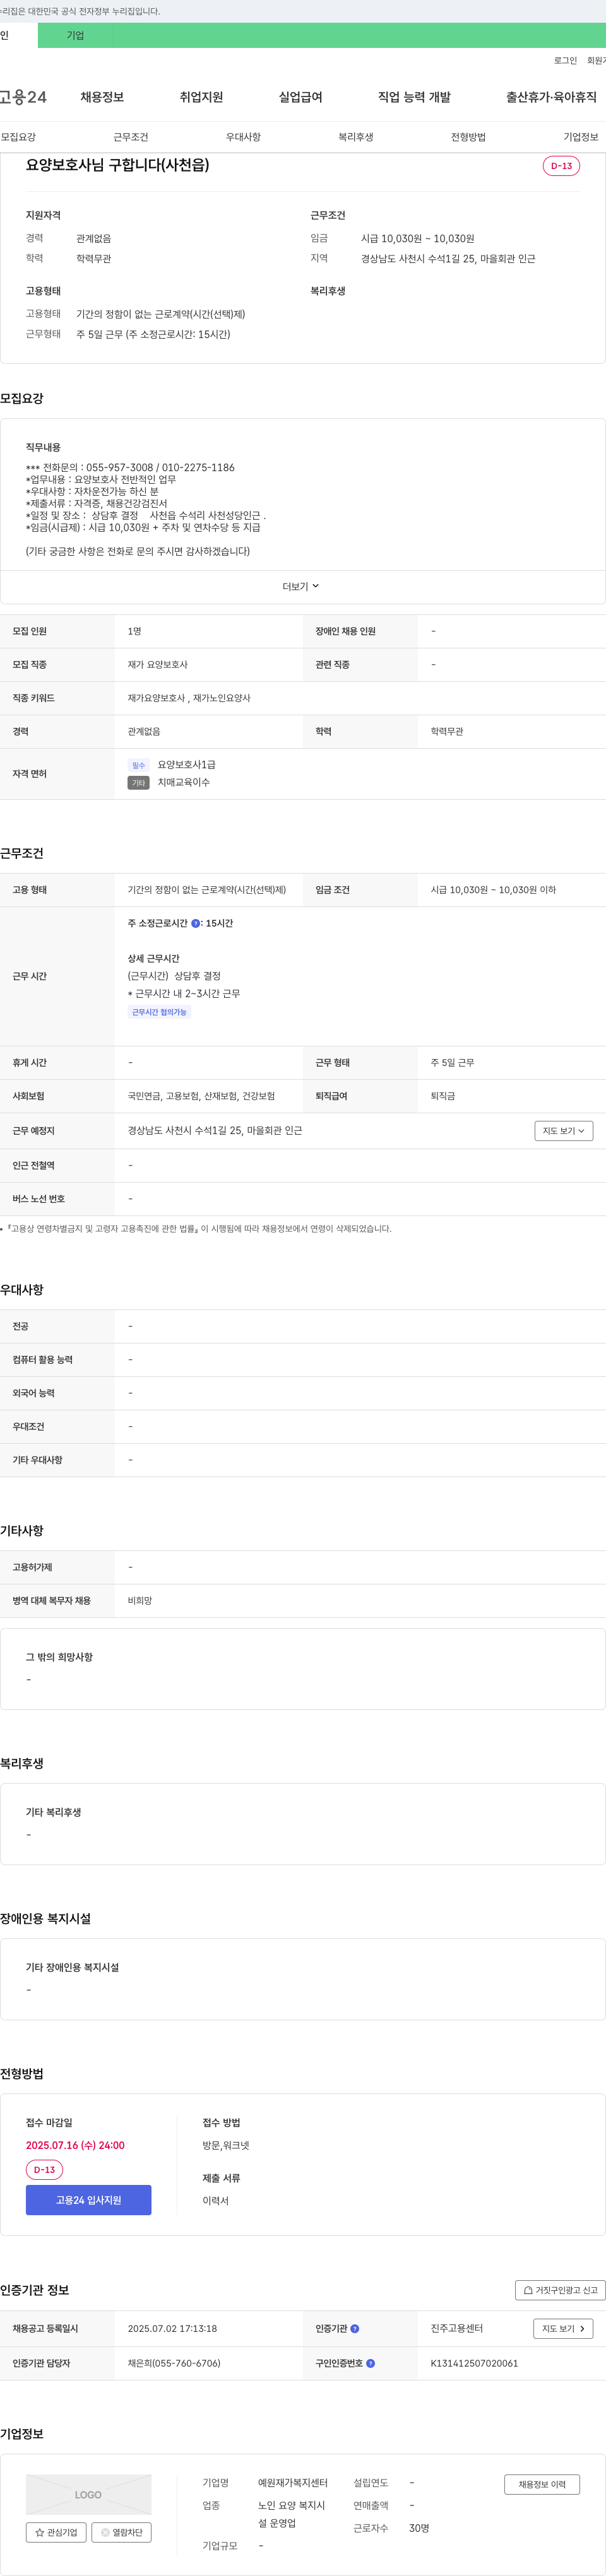Add company via 관심기업 star button
Viewport: 606px width, 2576px height.
coord(56,2532)
